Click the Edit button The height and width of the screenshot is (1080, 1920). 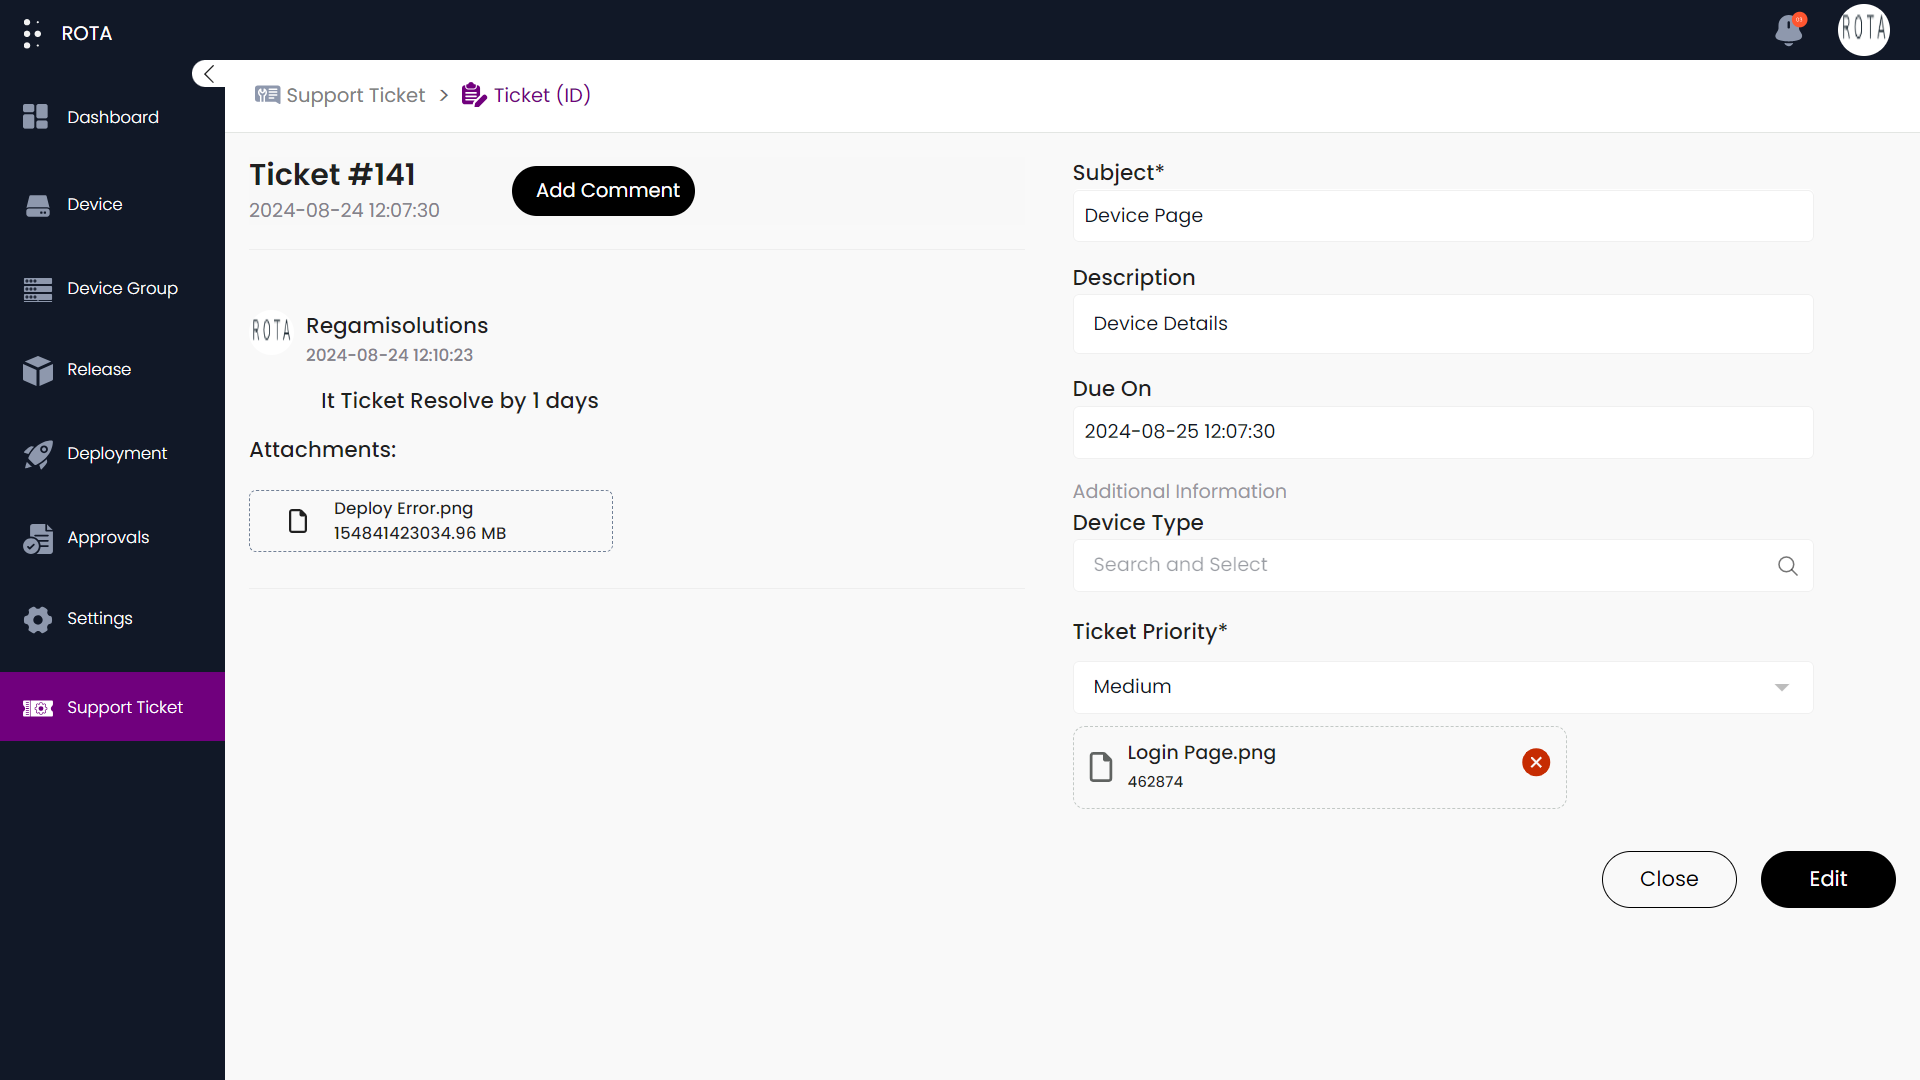coord(1828,879)
